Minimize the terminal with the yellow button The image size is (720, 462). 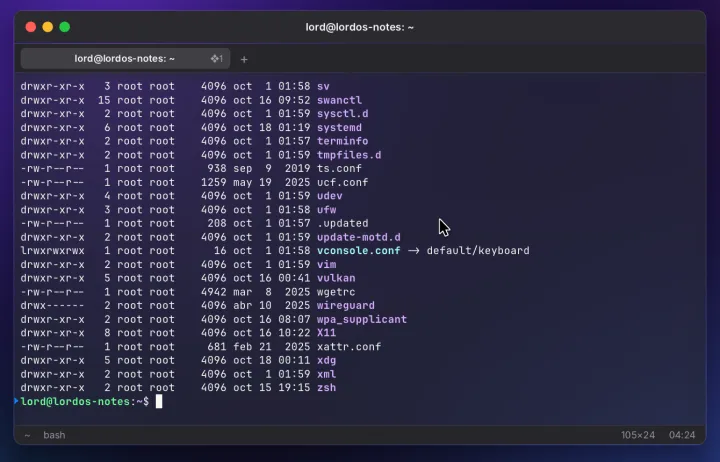[x=48, y=27]
